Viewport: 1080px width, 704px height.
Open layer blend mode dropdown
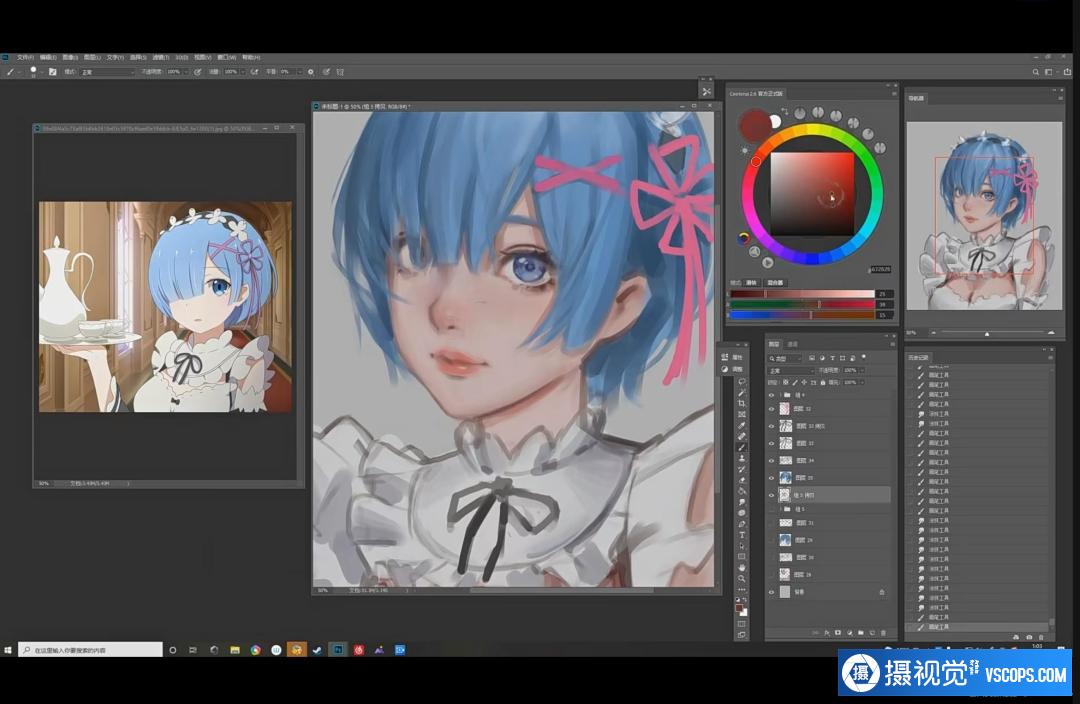point(791,371)
